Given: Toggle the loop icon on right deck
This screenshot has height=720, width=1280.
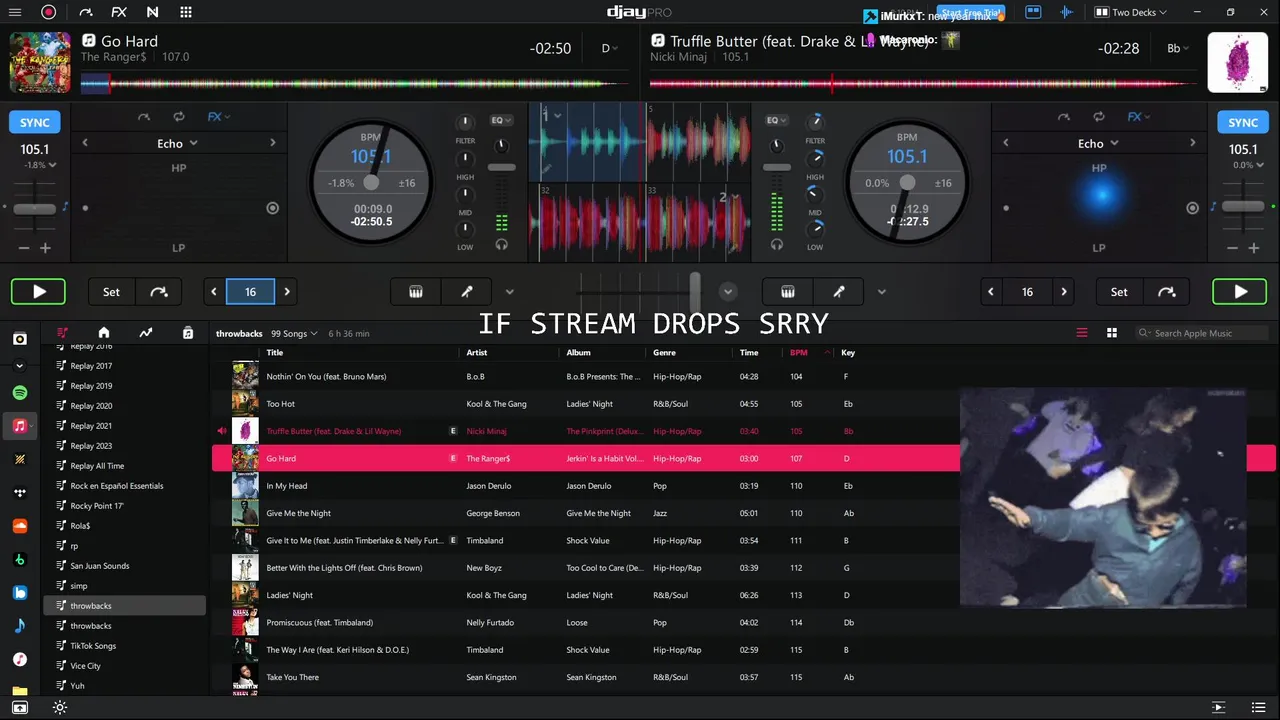Looking at the screenshot, I should [x=1099, y=117].
